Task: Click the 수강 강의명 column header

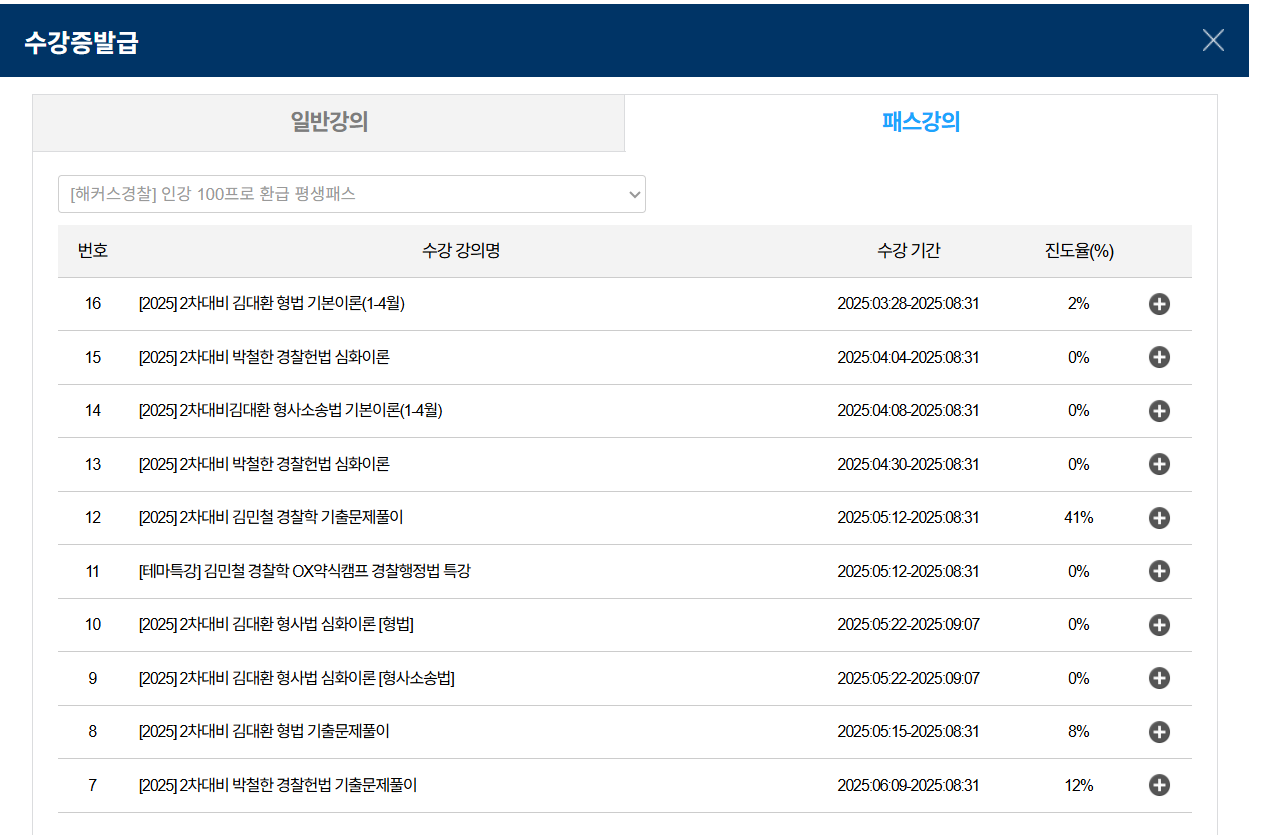Action: (461, 251)
